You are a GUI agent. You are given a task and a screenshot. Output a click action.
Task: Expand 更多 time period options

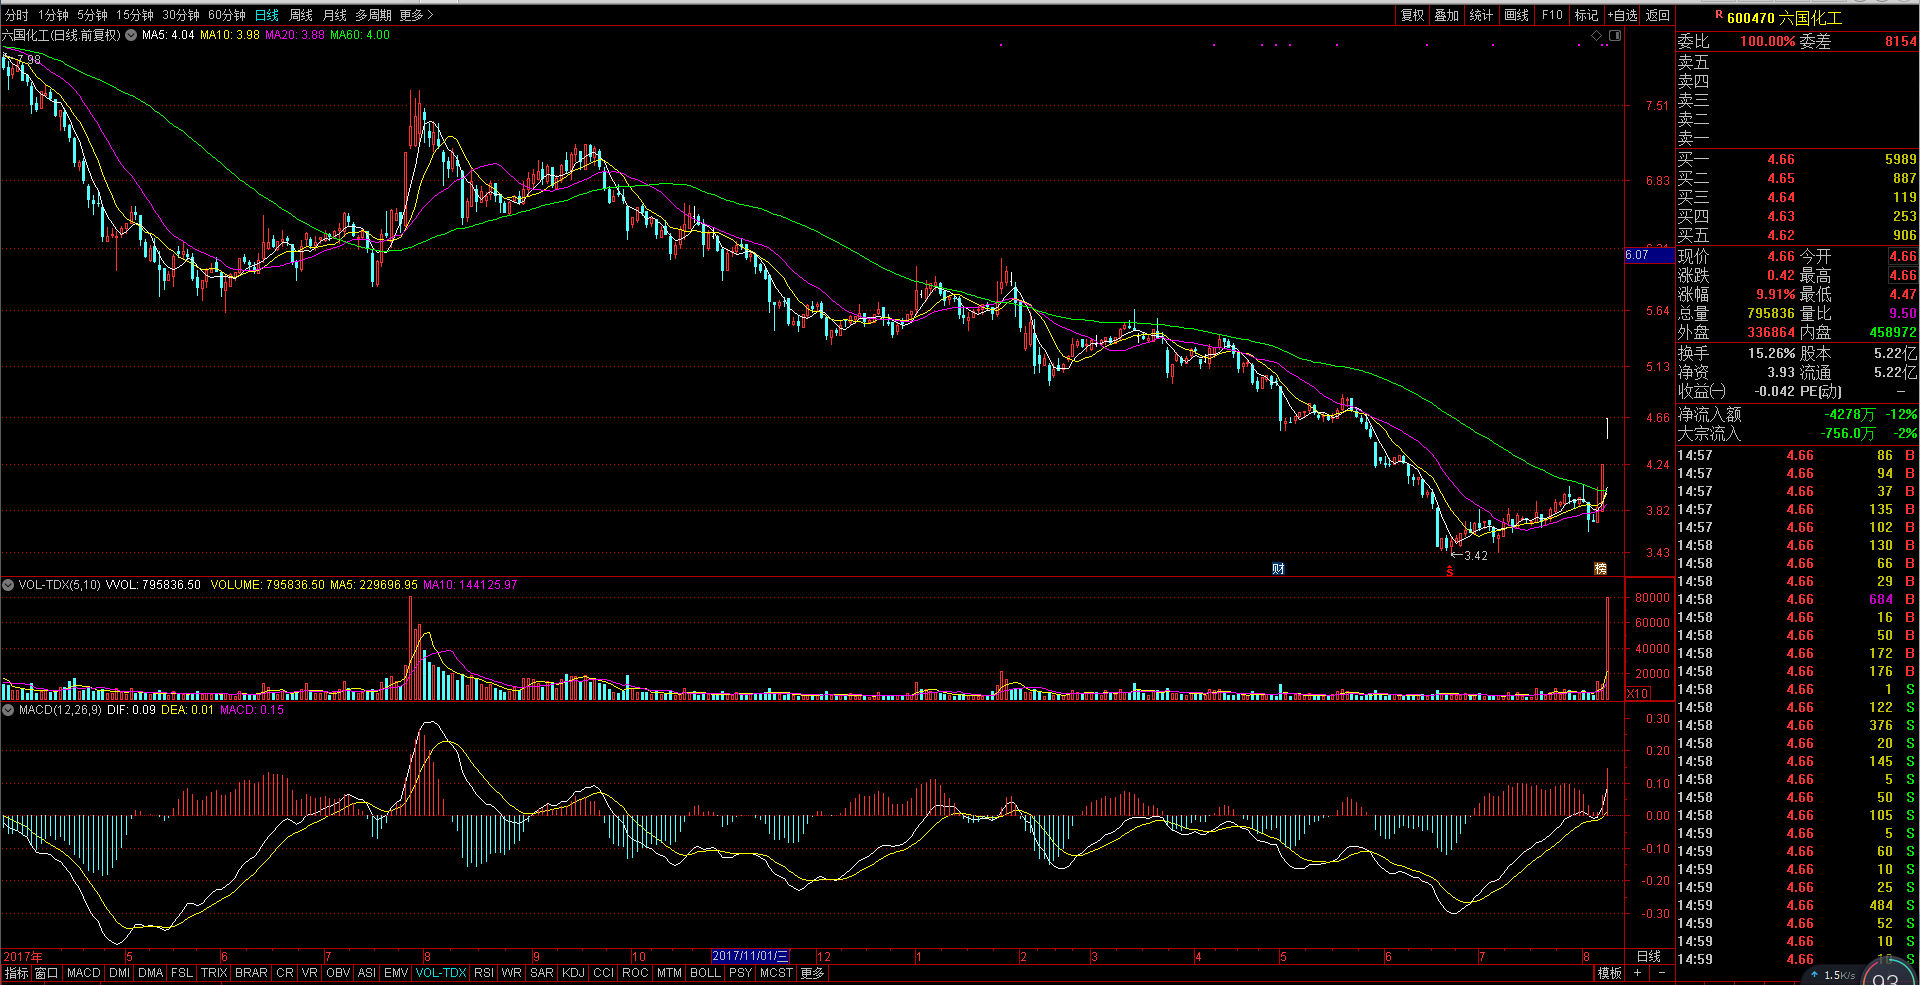pyautogui.click(x=416, y=15)
